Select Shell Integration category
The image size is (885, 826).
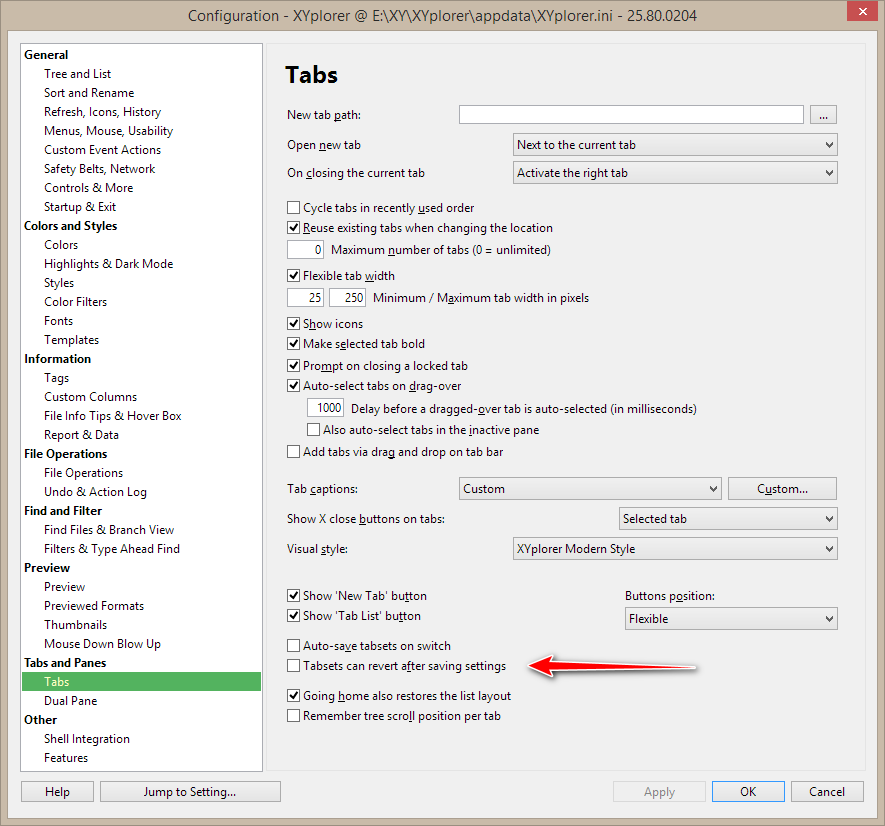pyautogui.click(x=87, y=739)
